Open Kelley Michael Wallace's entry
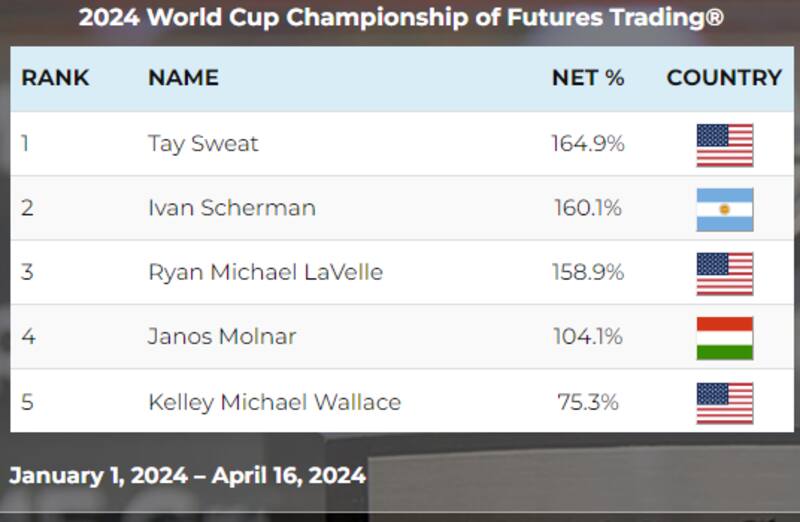Viewport: 800px width, 522px height. click(x=274, y=402)
